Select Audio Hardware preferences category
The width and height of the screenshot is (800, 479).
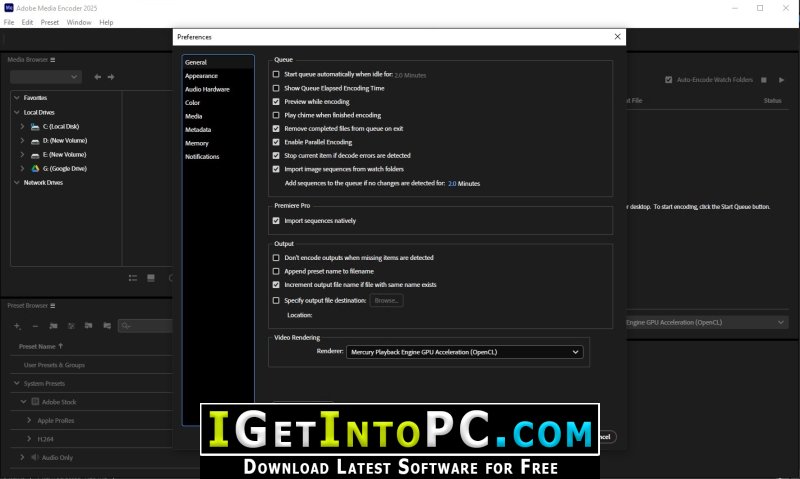coord(207,89)
